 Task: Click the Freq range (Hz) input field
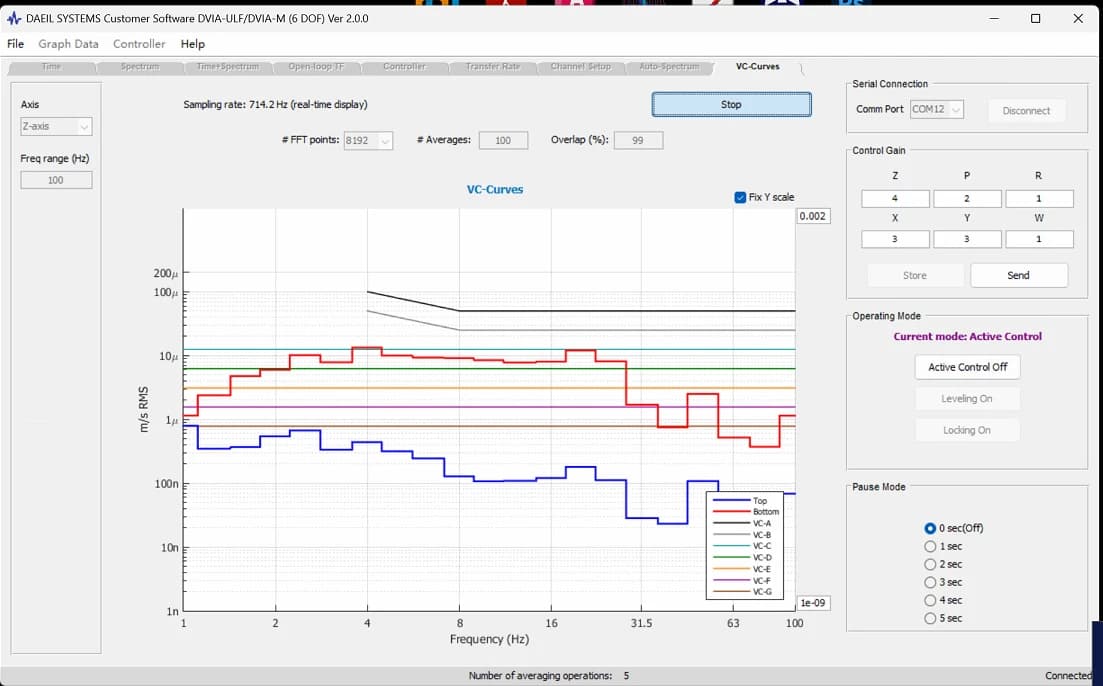tap(56, 180)
